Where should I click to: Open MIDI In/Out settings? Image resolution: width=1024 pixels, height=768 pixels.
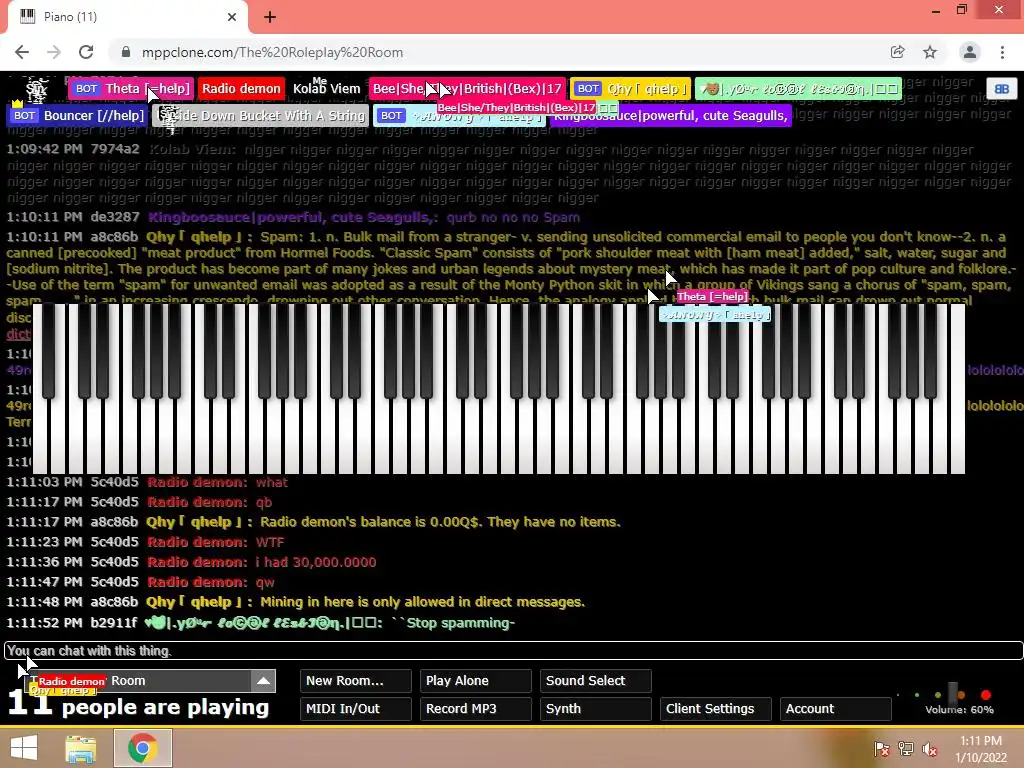(x=355, y=709)
